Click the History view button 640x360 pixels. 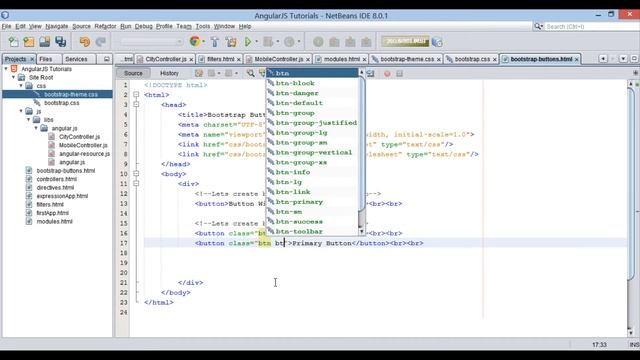pyautogui.click(x=169, y=73)
